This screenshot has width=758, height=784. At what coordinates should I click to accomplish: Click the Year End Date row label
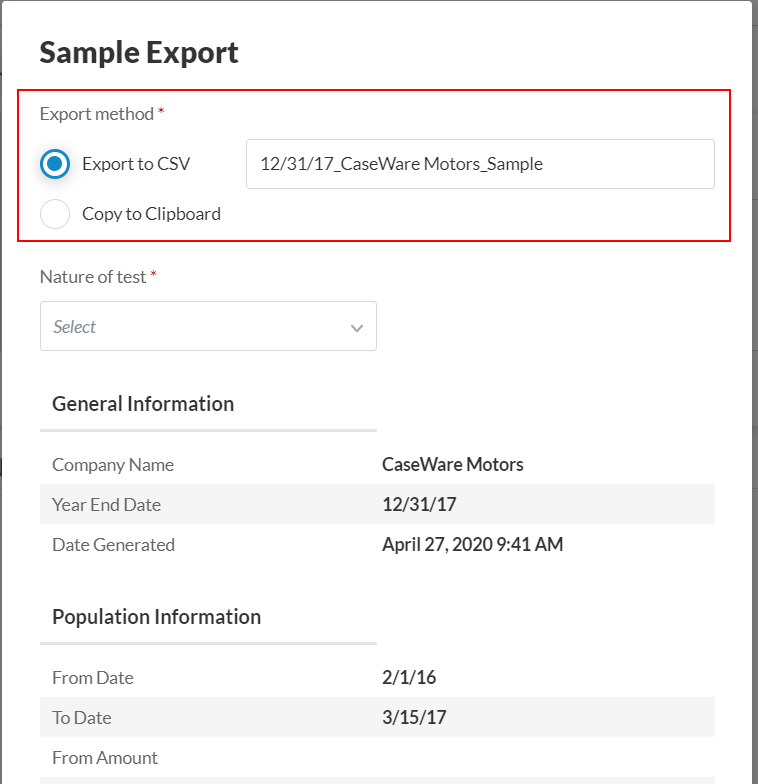click(106, 505)
